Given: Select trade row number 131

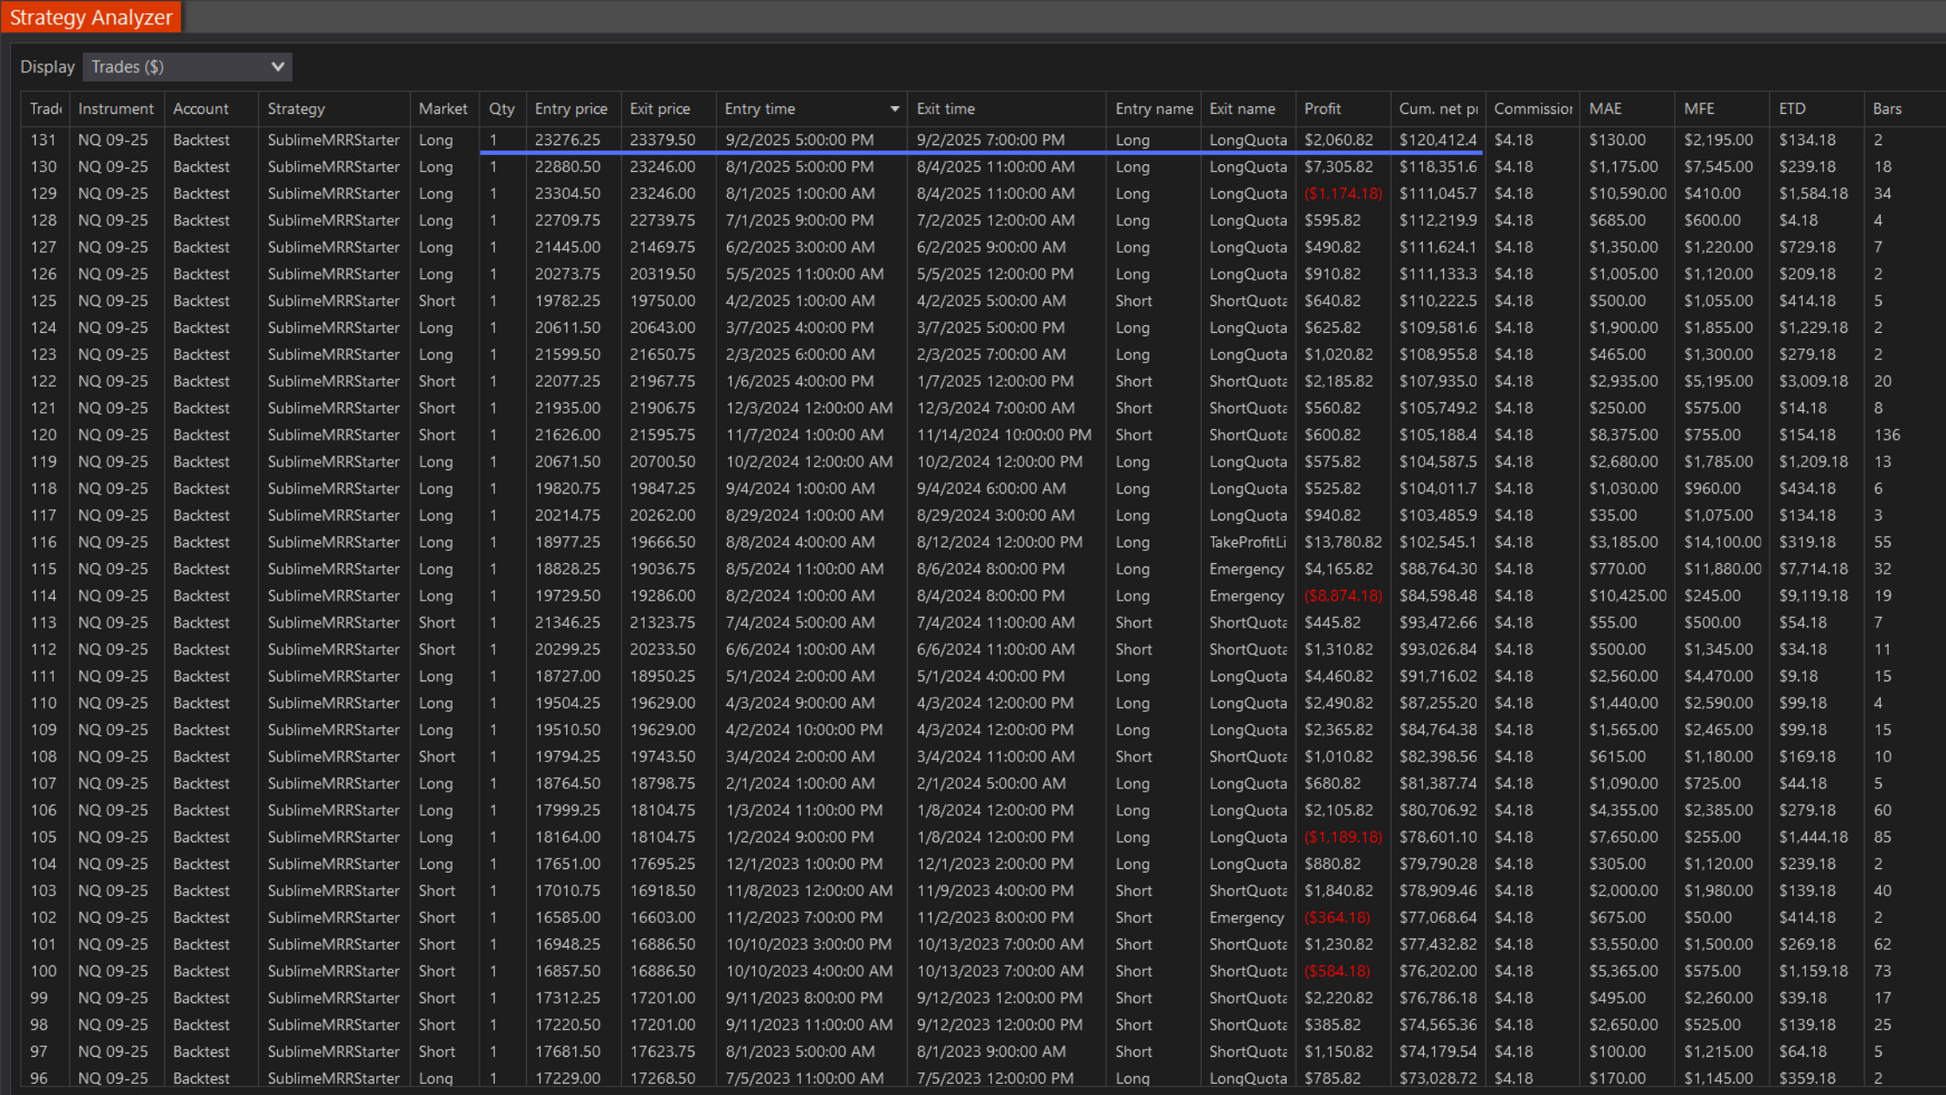Looking at the screenshot, I should click(x=43, y=140).
